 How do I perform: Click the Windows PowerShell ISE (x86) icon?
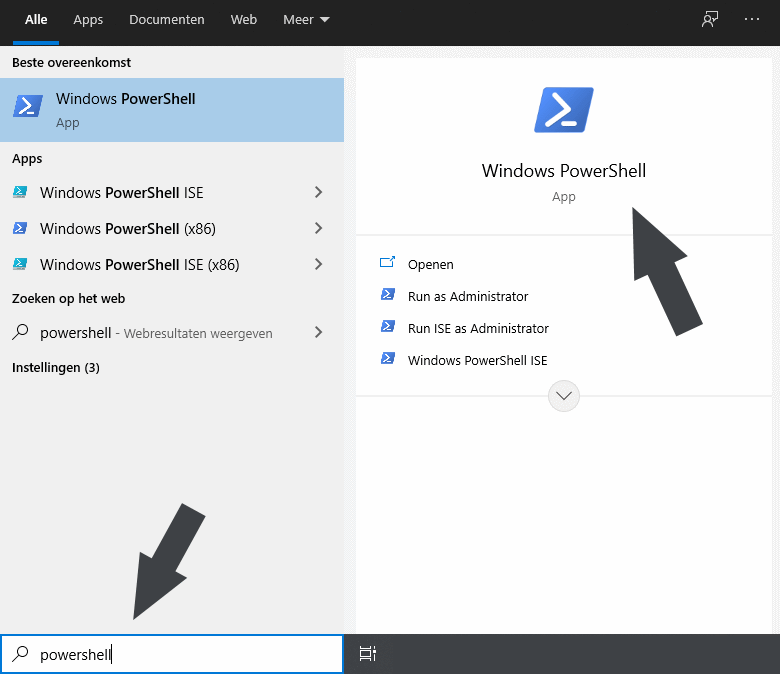point(20,265)
